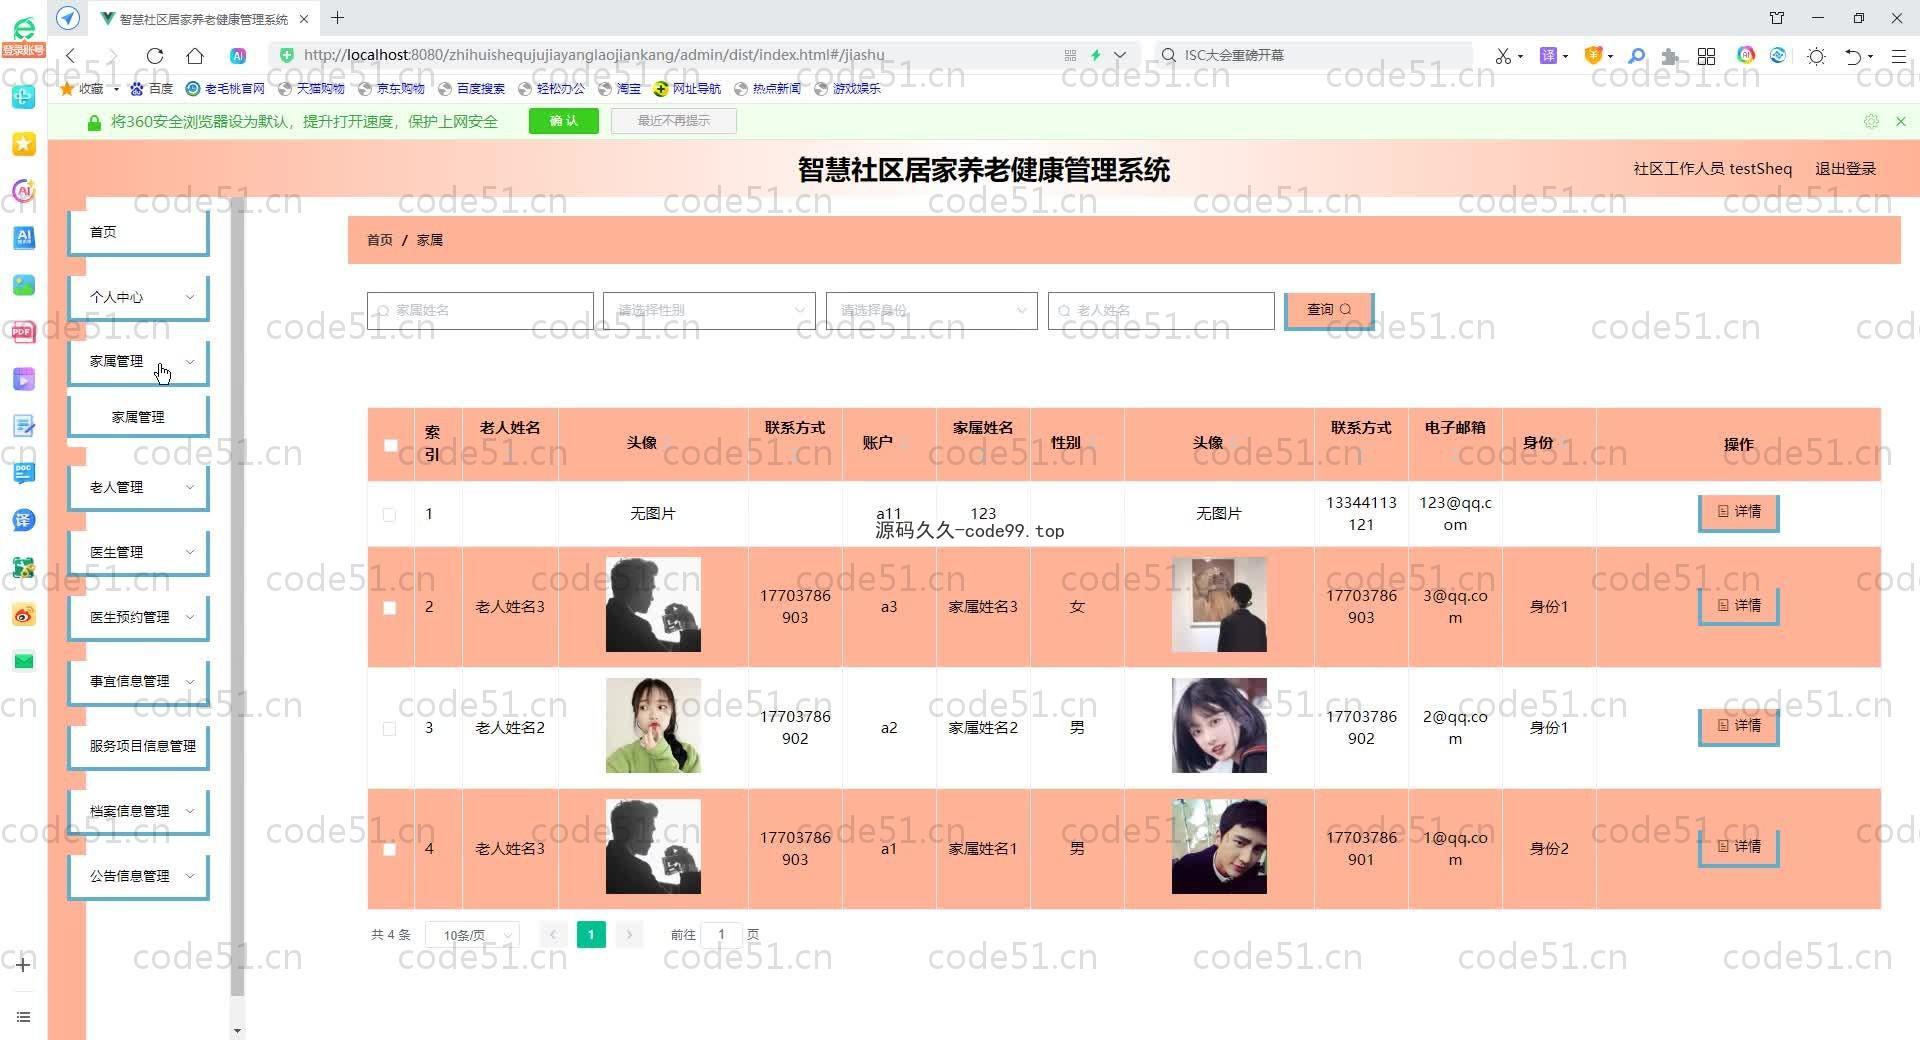The height and width of the screenshot is (1040, 1920).
Task: Click the sidebar vertical scrollbar
Action: coord(237,596)
